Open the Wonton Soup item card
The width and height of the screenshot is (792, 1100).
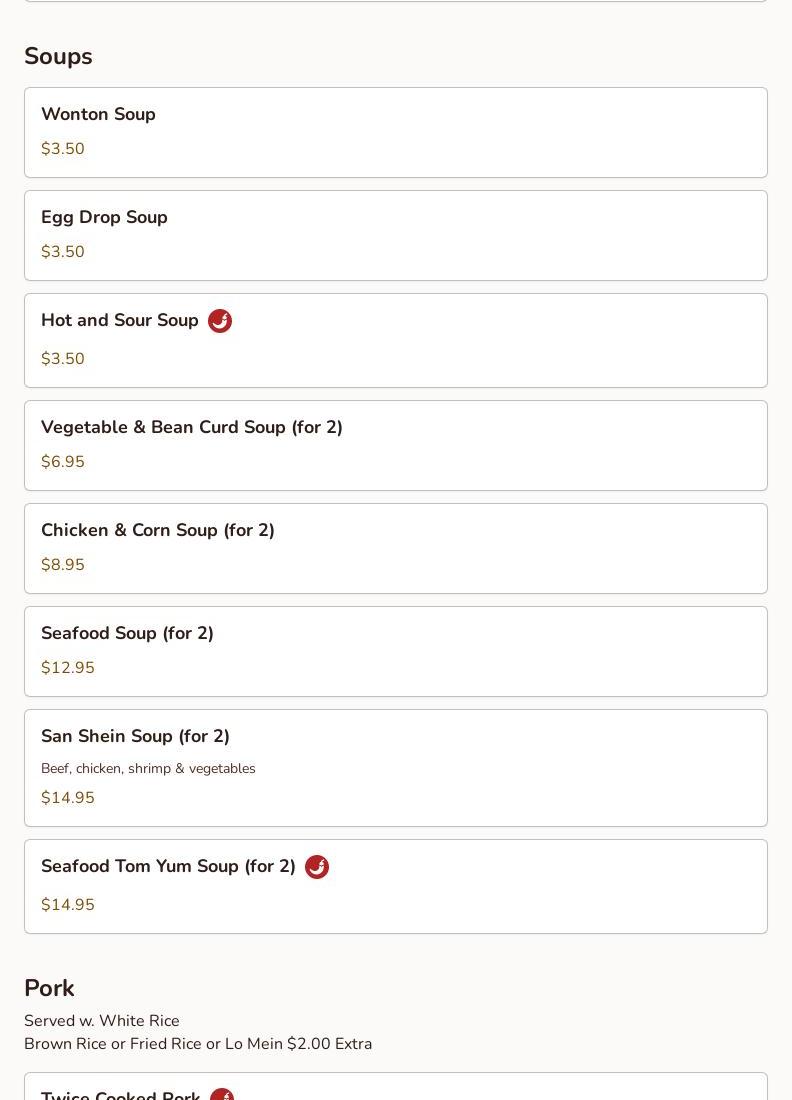pos(396,133)
